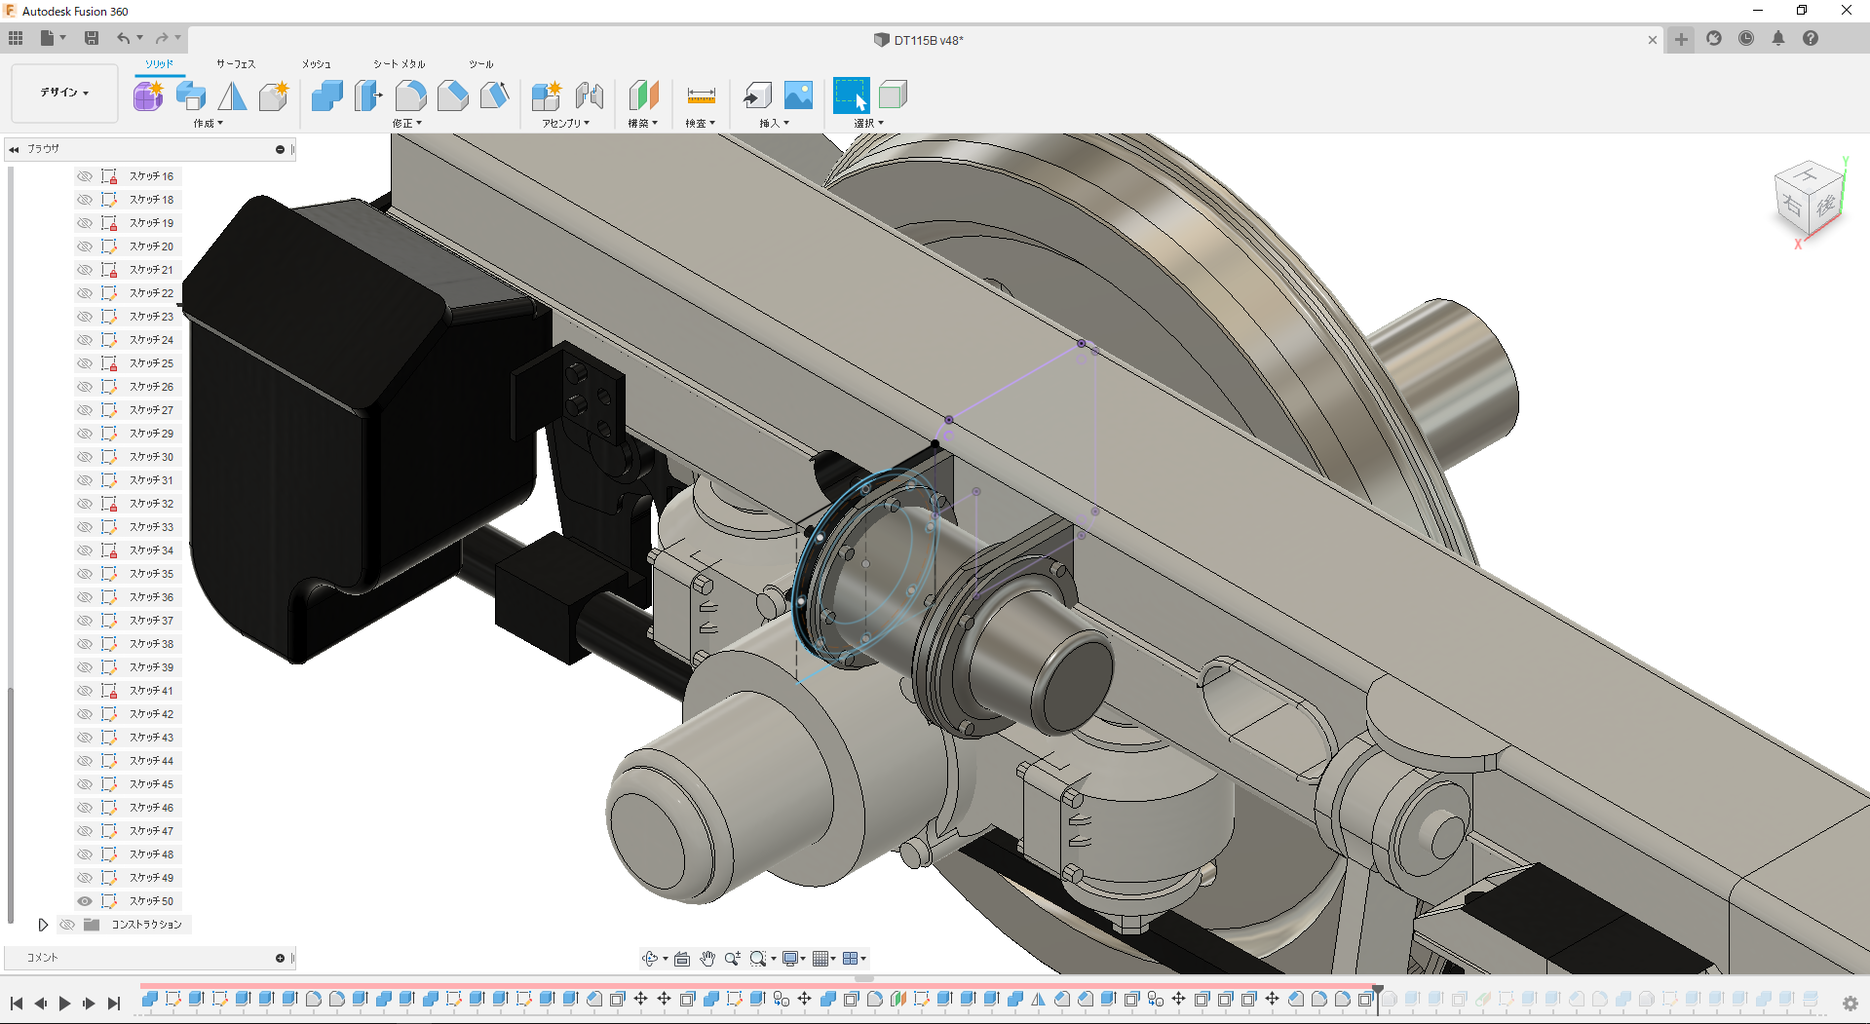Switch to the シート メタル tab

tap(399, 64)
